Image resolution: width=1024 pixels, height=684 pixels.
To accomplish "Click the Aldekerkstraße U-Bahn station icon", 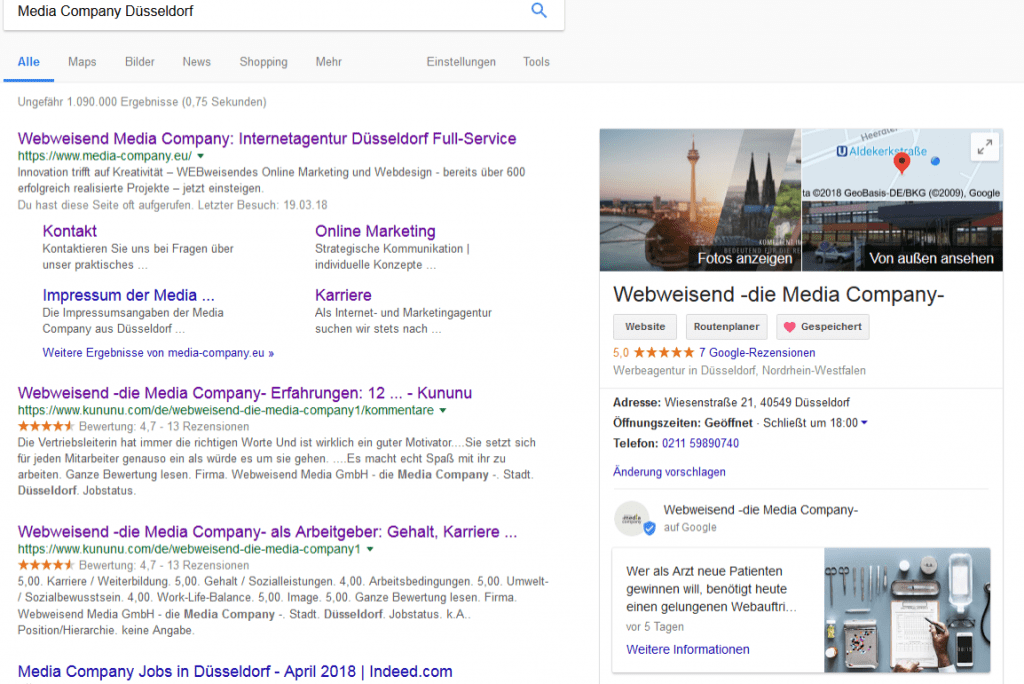I will coord(842,152).
